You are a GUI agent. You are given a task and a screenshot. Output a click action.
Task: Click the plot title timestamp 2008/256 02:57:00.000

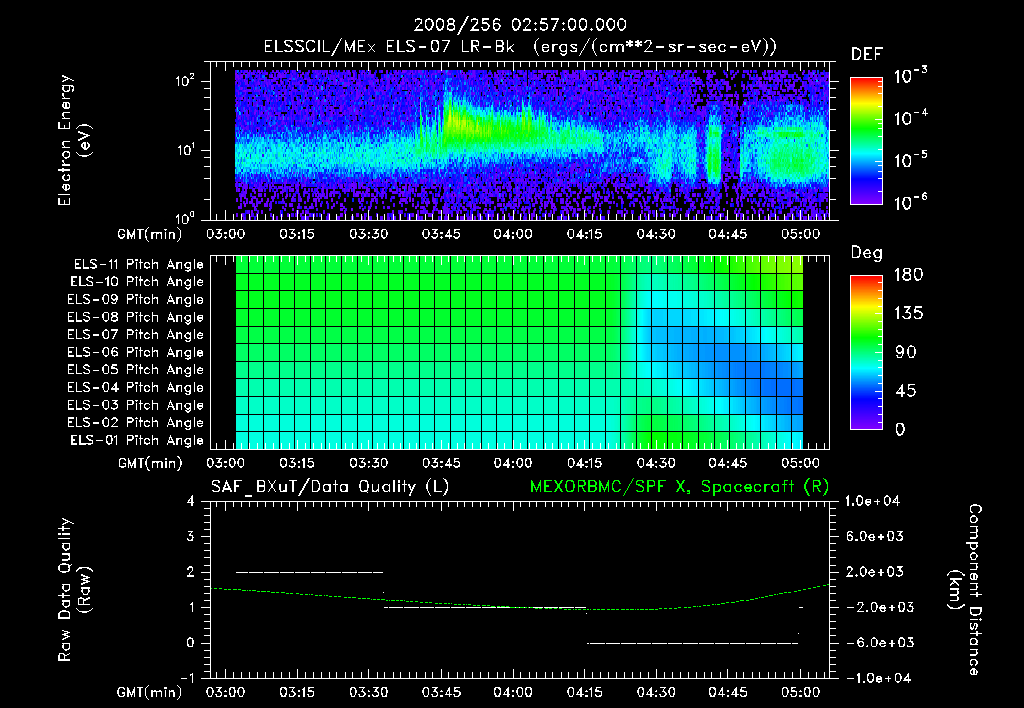coord(520,25)
